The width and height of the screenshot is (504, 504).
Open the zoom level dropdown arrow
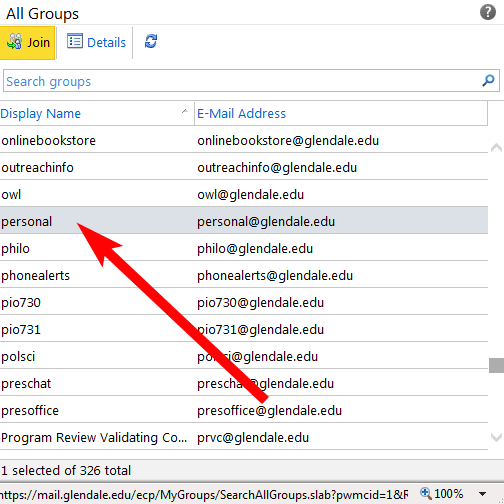pos(482,494)
